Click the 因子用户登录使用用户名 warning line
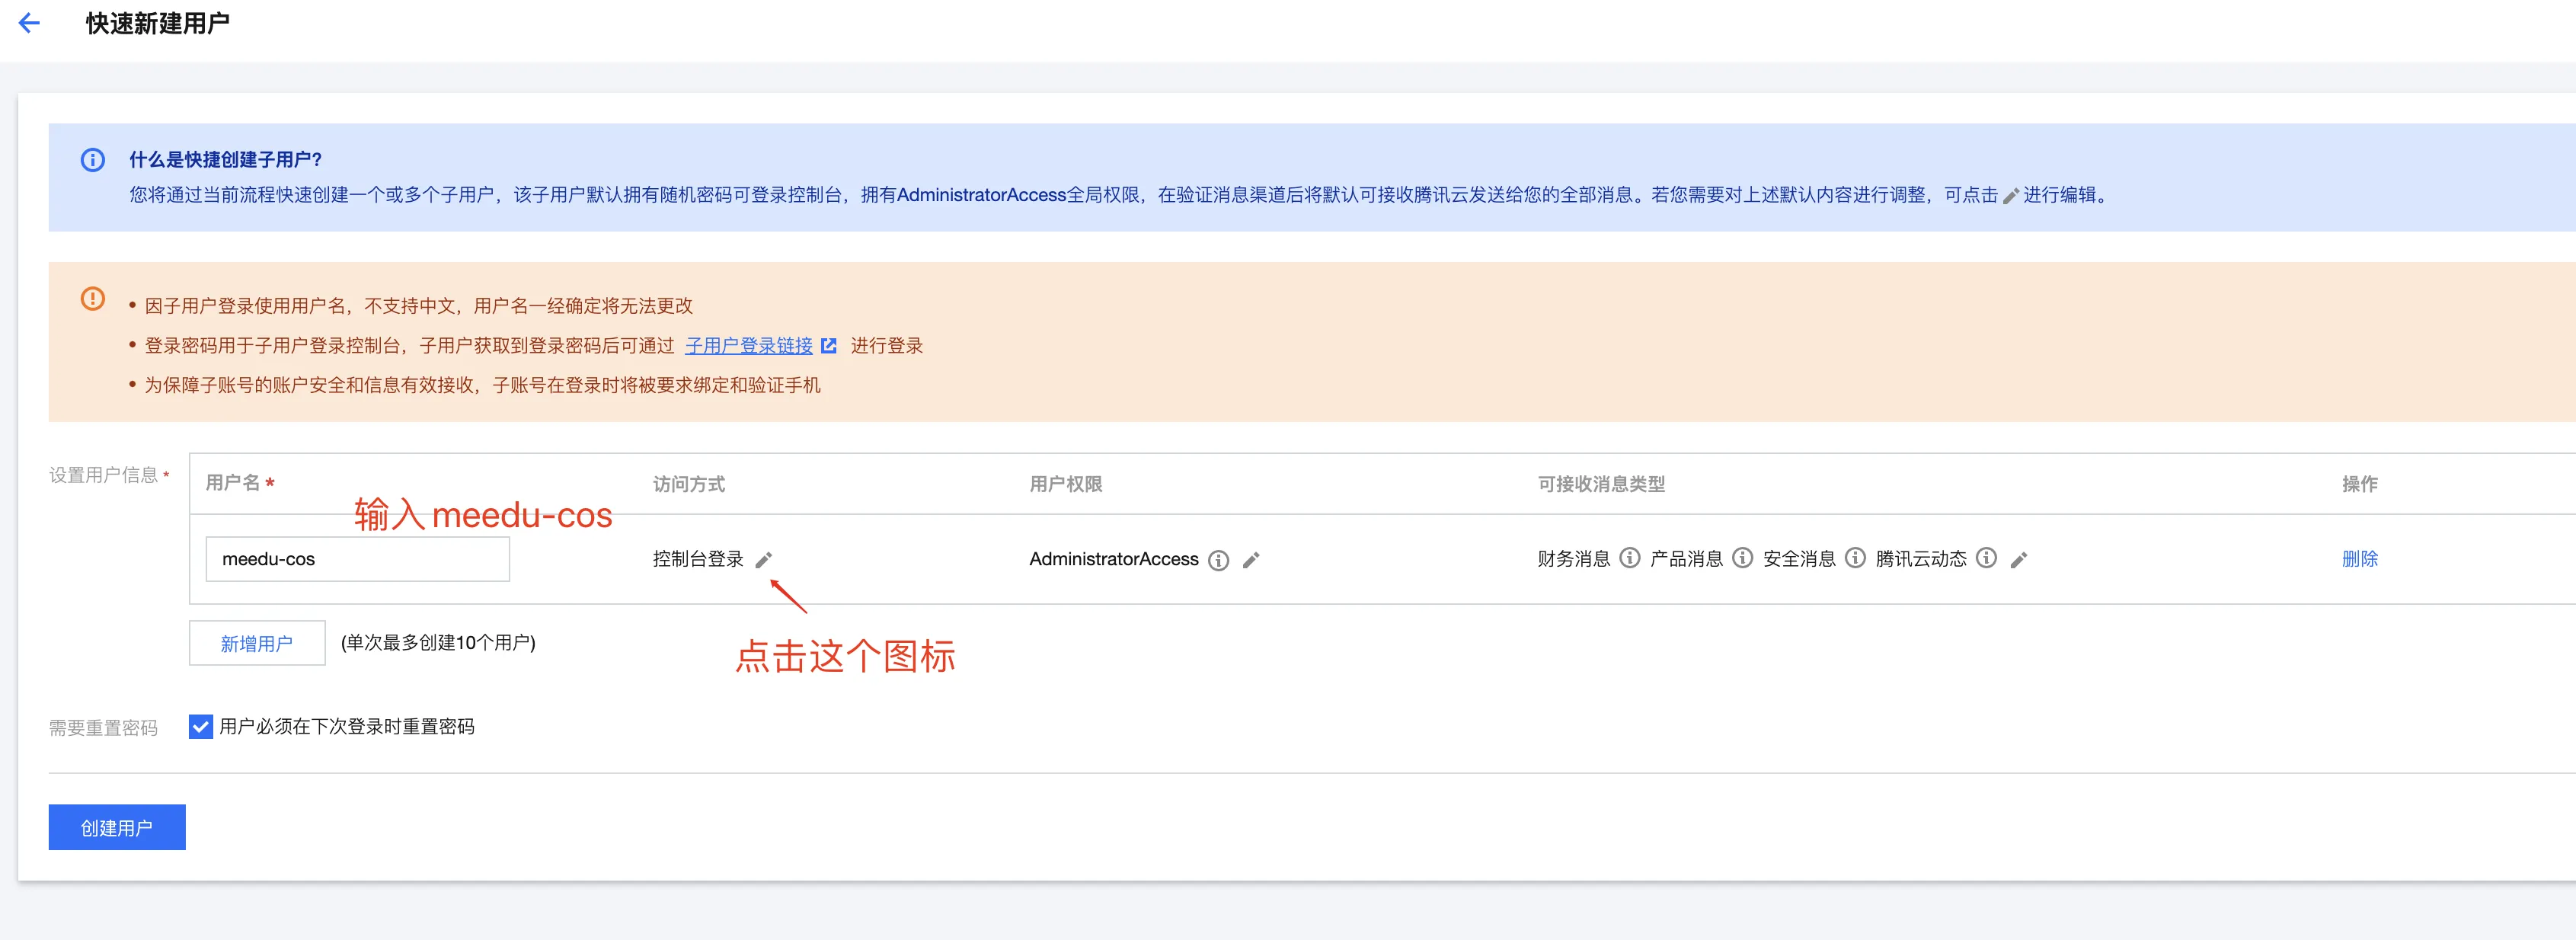 pyautogui.click(x=419, y=306)
